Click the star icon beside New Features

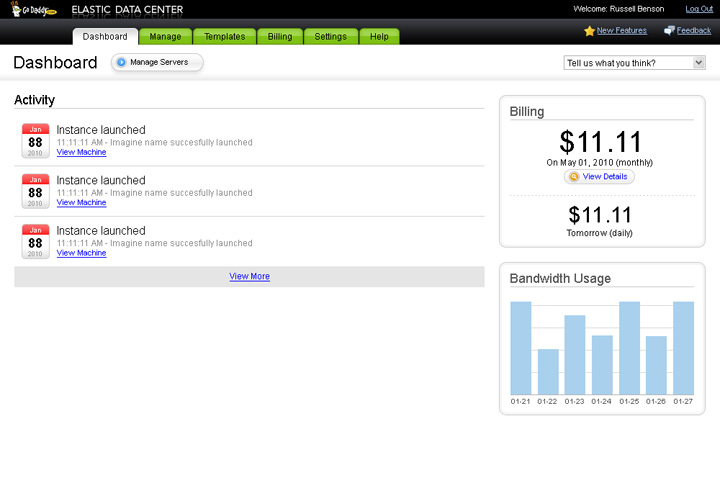[x=589, y=31]
